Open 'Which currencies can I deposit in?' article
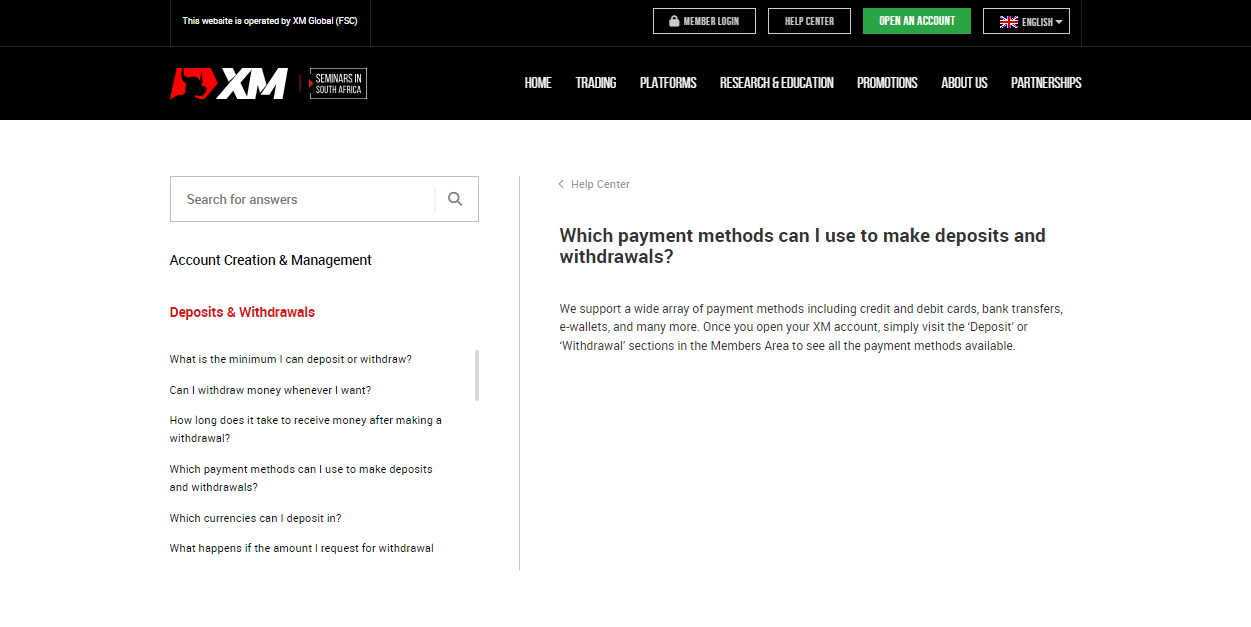The image size is (1251, 627). pyautogui.click(x=256, y=517)
